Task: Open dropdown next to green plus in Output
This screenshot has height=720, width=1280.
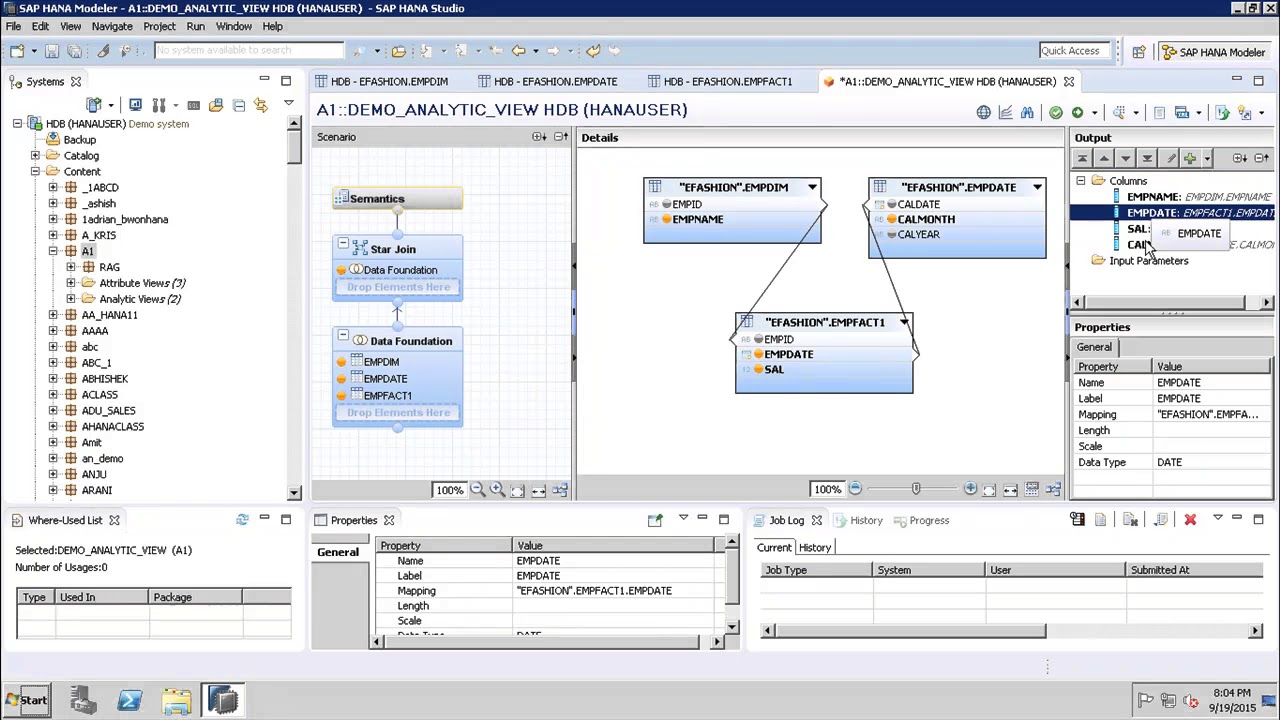Action: (x=1207, y=158)
